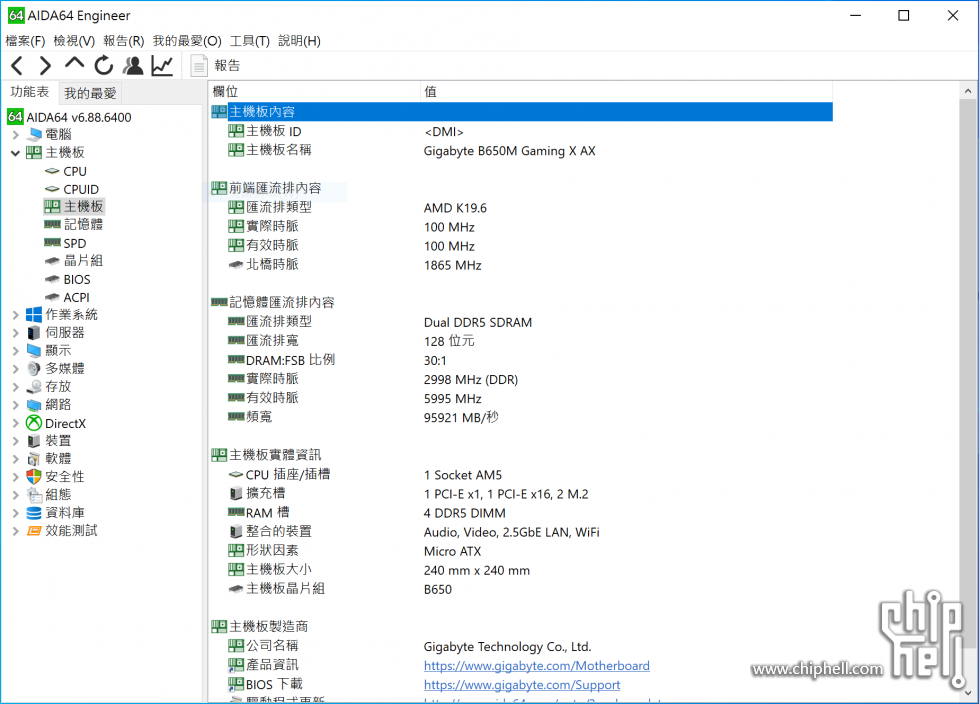
Task: Click the config icon beside 組態
Action: coord(34,495)
